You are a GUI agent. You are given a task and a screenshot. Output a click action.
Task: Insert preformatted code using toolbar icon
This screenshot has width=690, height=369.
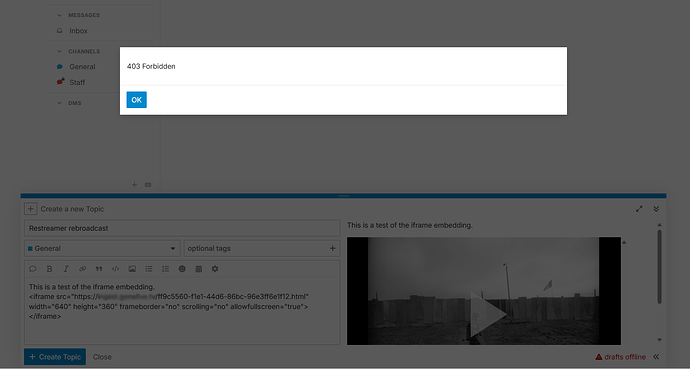(115, 269)
